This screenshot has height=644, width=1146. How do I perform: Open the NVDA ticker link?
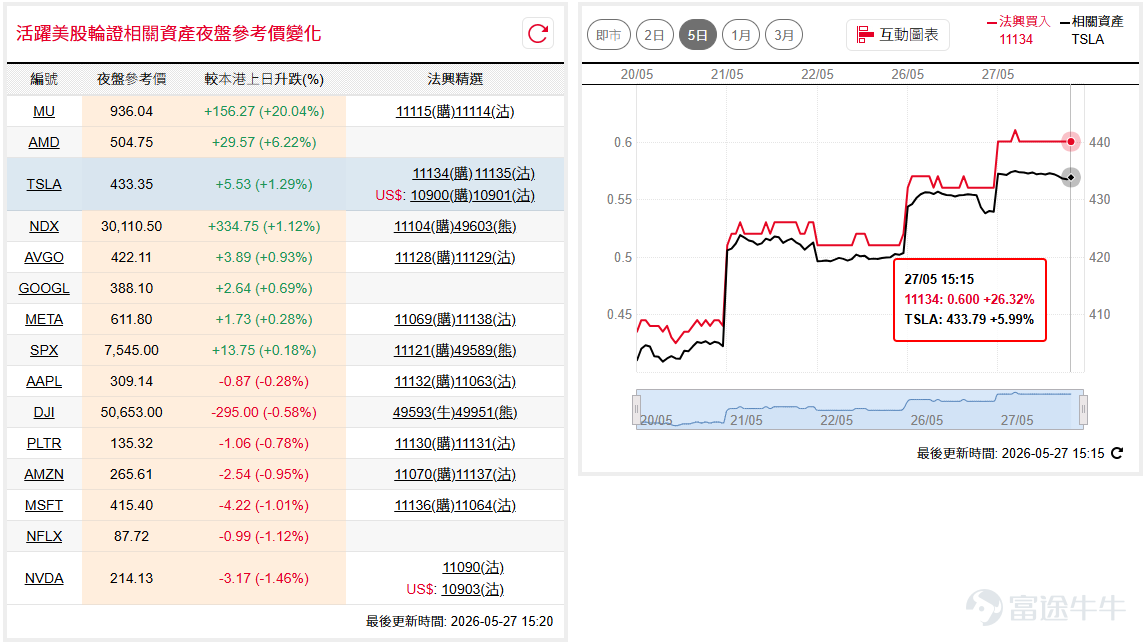[44, 578]
